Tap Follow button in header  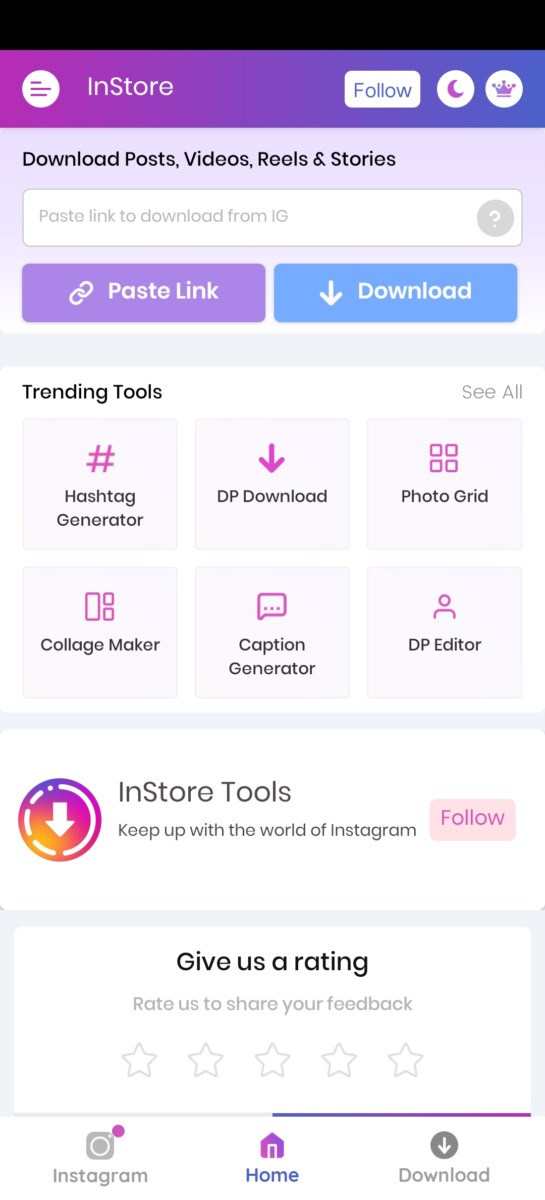(382, 90)
